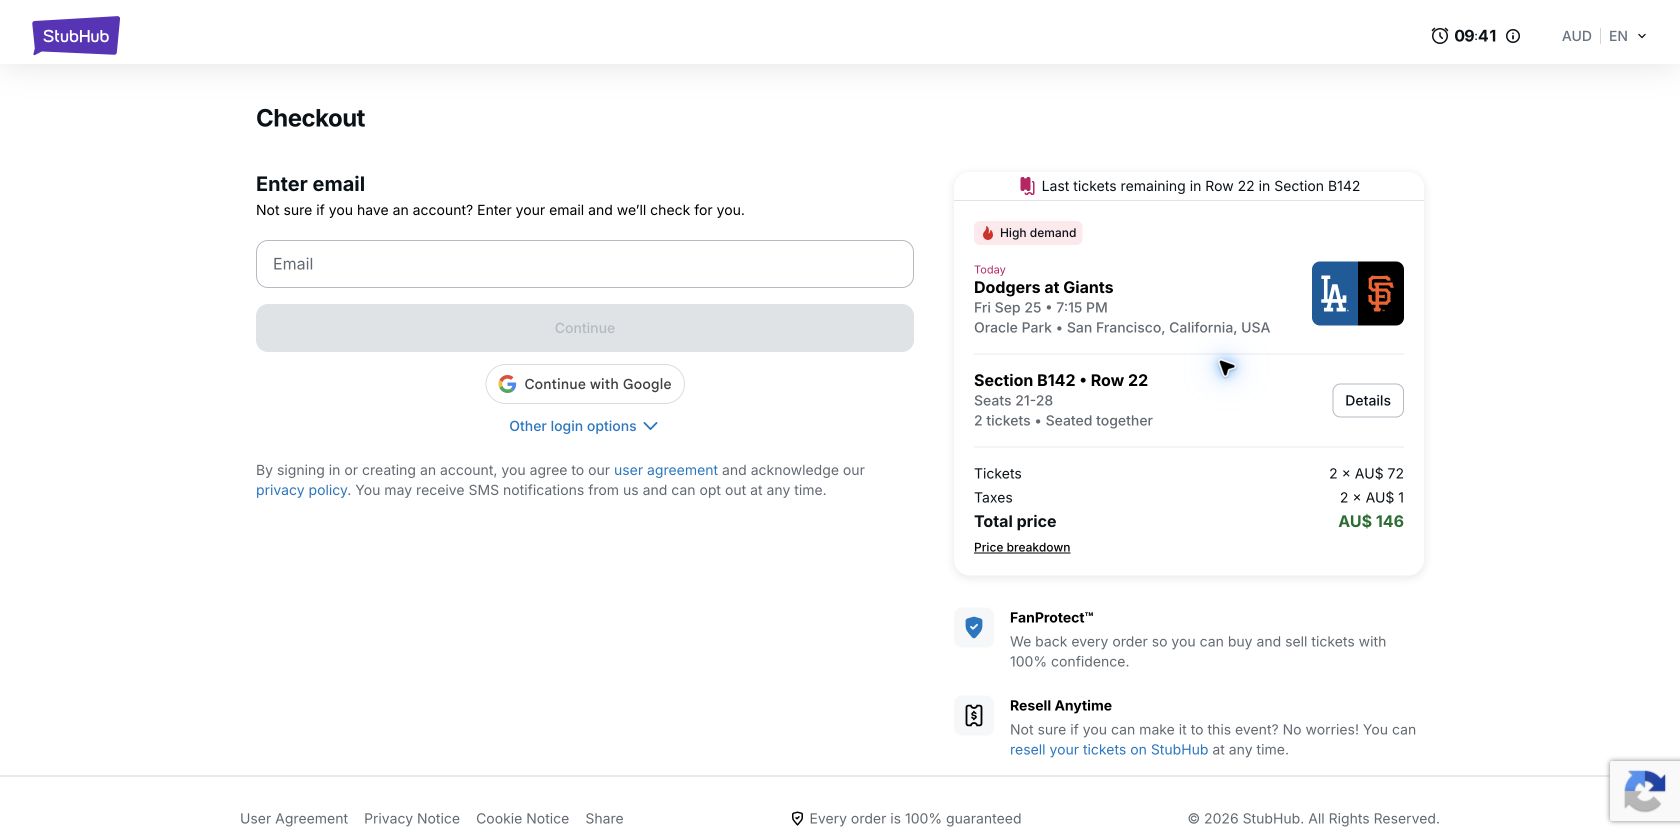The height and width of the screenshot is (835, 1680).
Task: Open the reCAPTCHA badge
Action: pos(1645,791)
